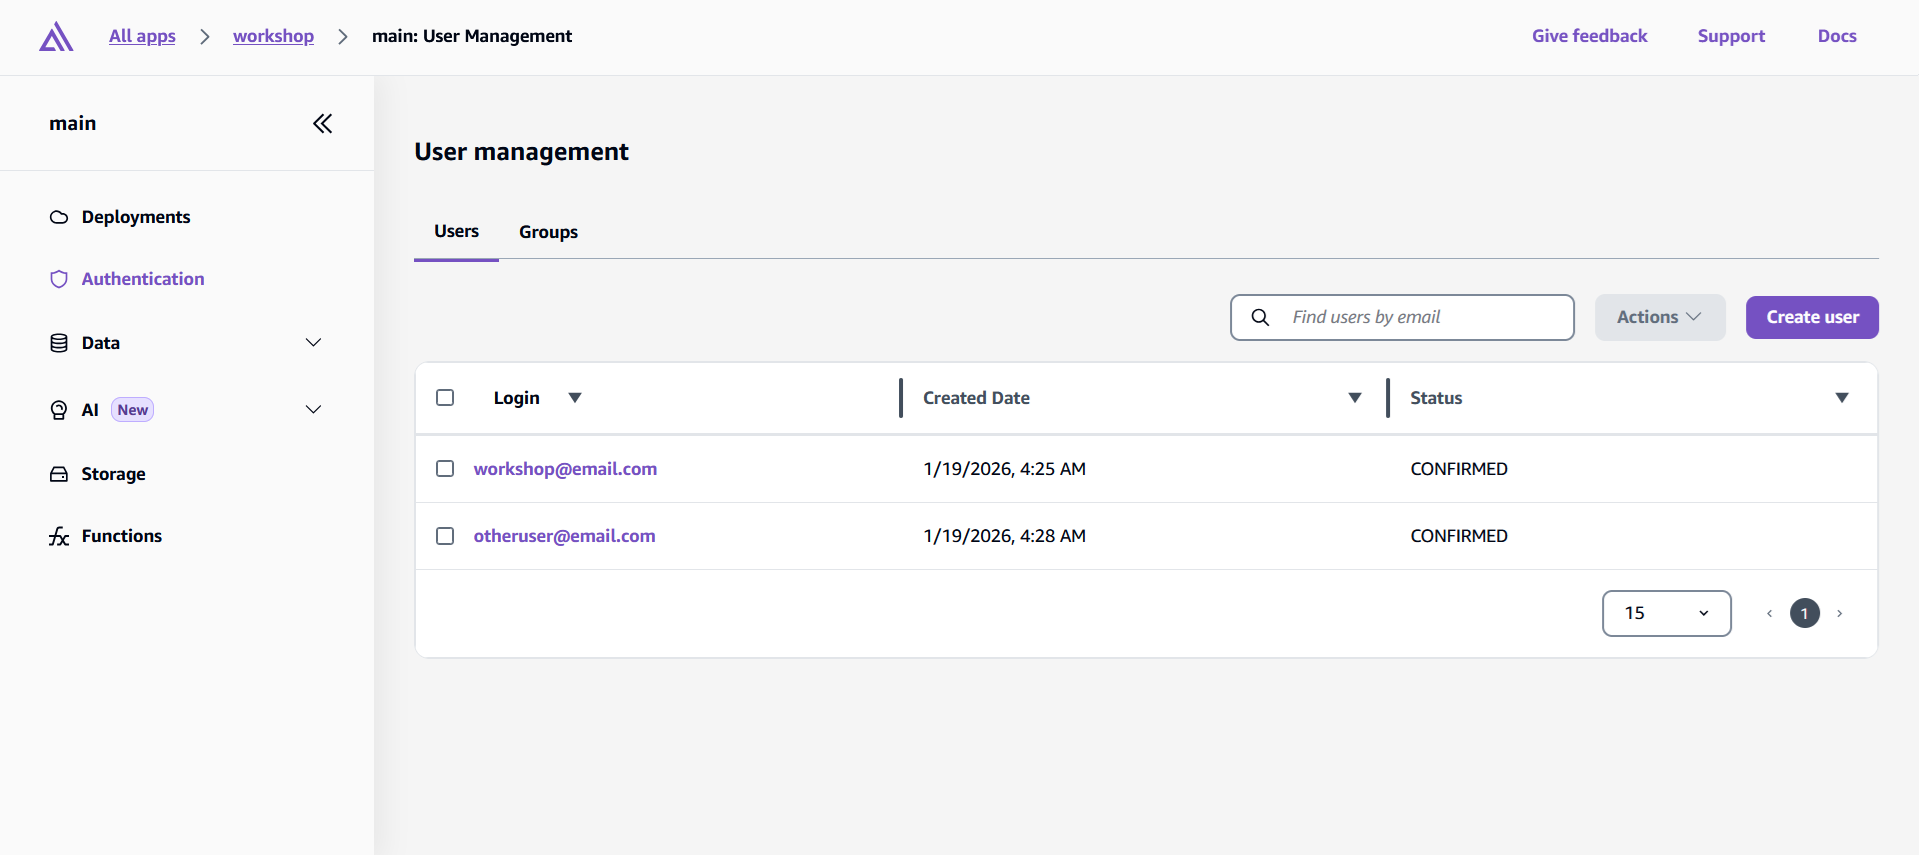Click the main: User Management breadcrumb
Image resolution: width=1919 pixels, height=855 pixels.
coord(472,36)
